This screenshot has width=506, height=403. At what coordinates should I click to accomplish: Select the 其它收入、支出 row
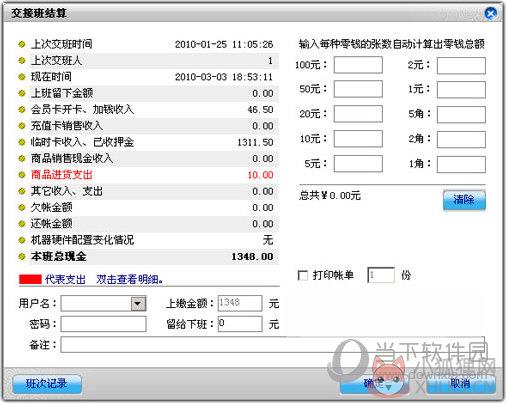[x=149, y=191]
